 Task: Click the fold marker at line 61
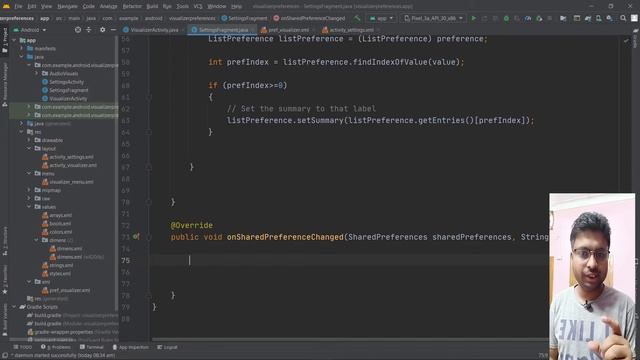point(149,97)
